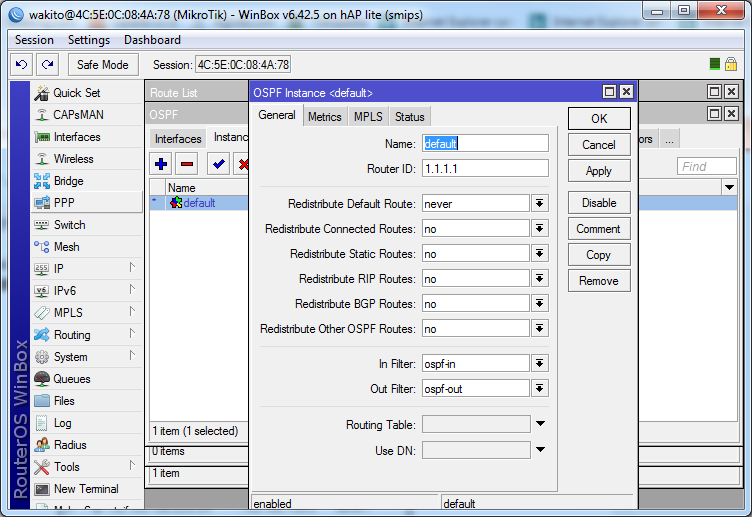Open the In Filter dropdown
Image resolution: width=752 pixels, height=517 pixels.
point(540,364)
